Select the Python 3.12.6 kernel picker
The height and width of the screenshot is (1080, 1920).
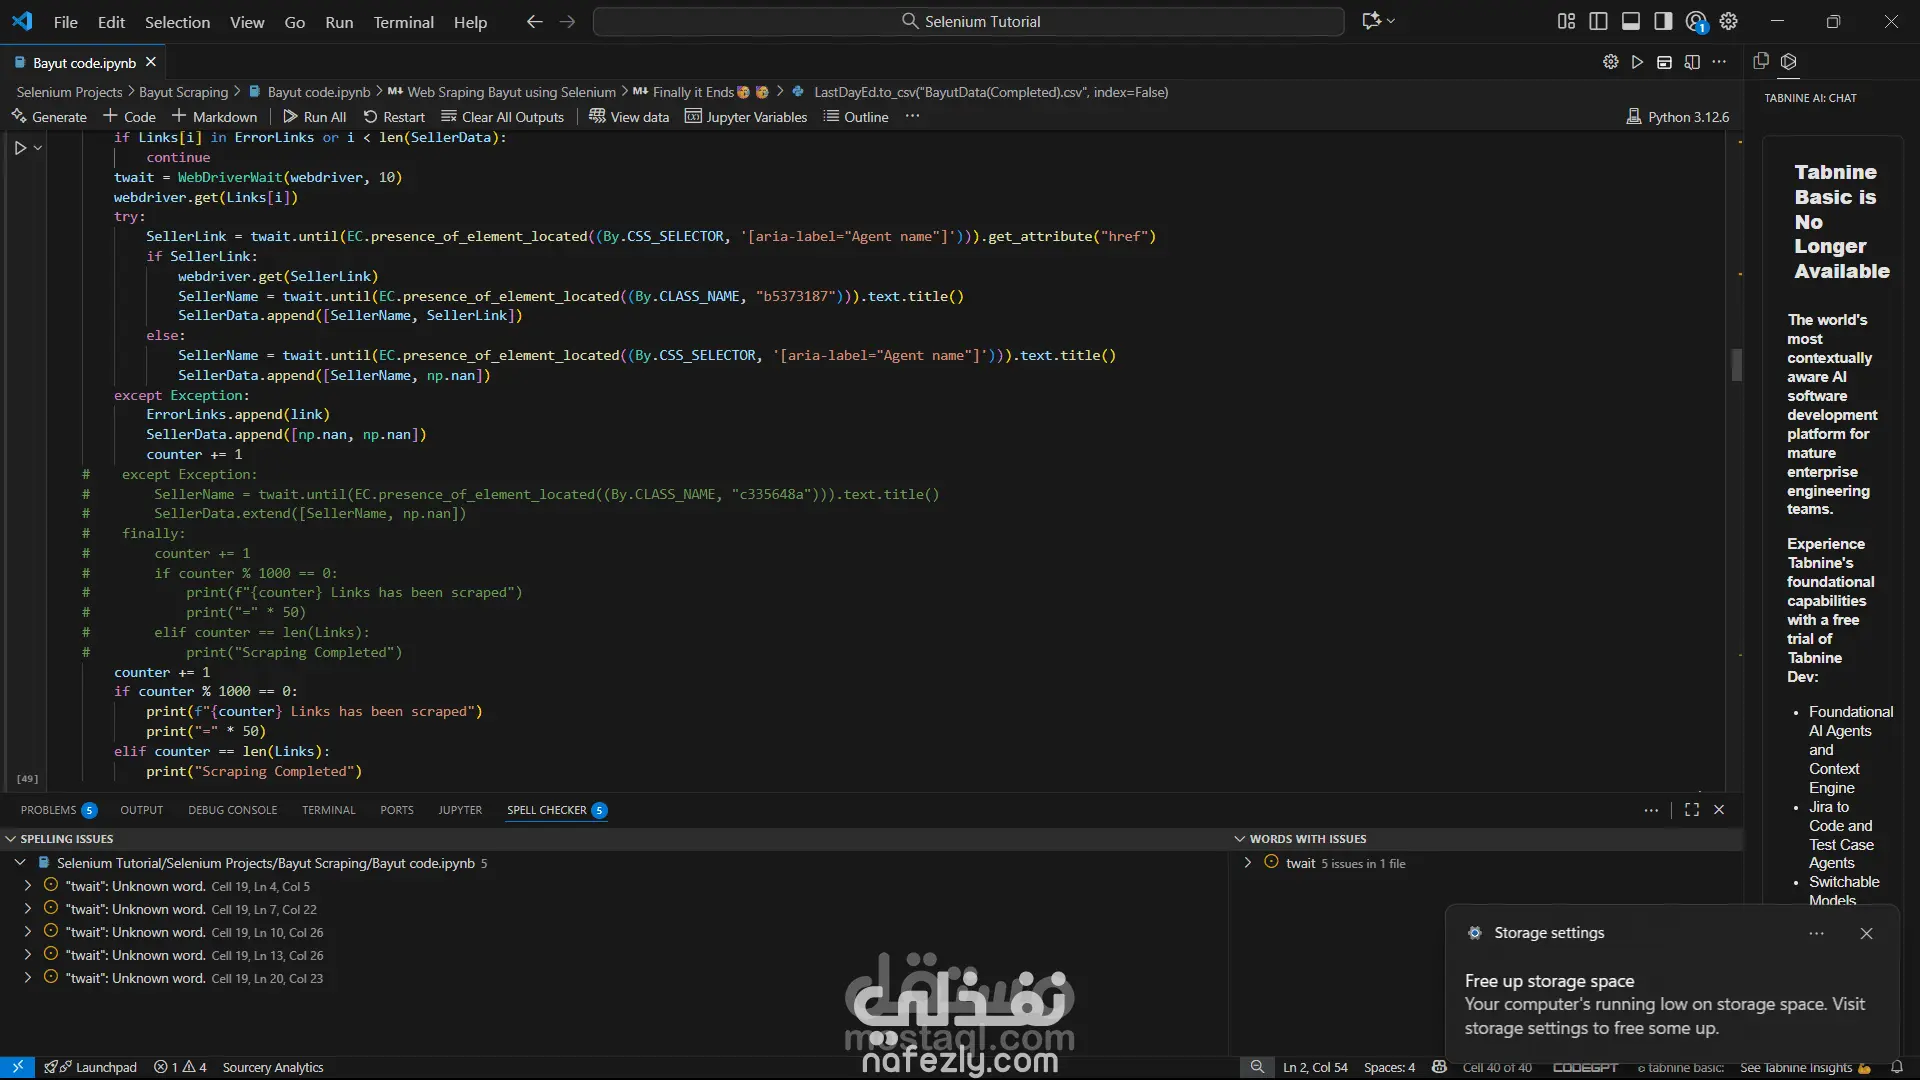coord(1678,117)
